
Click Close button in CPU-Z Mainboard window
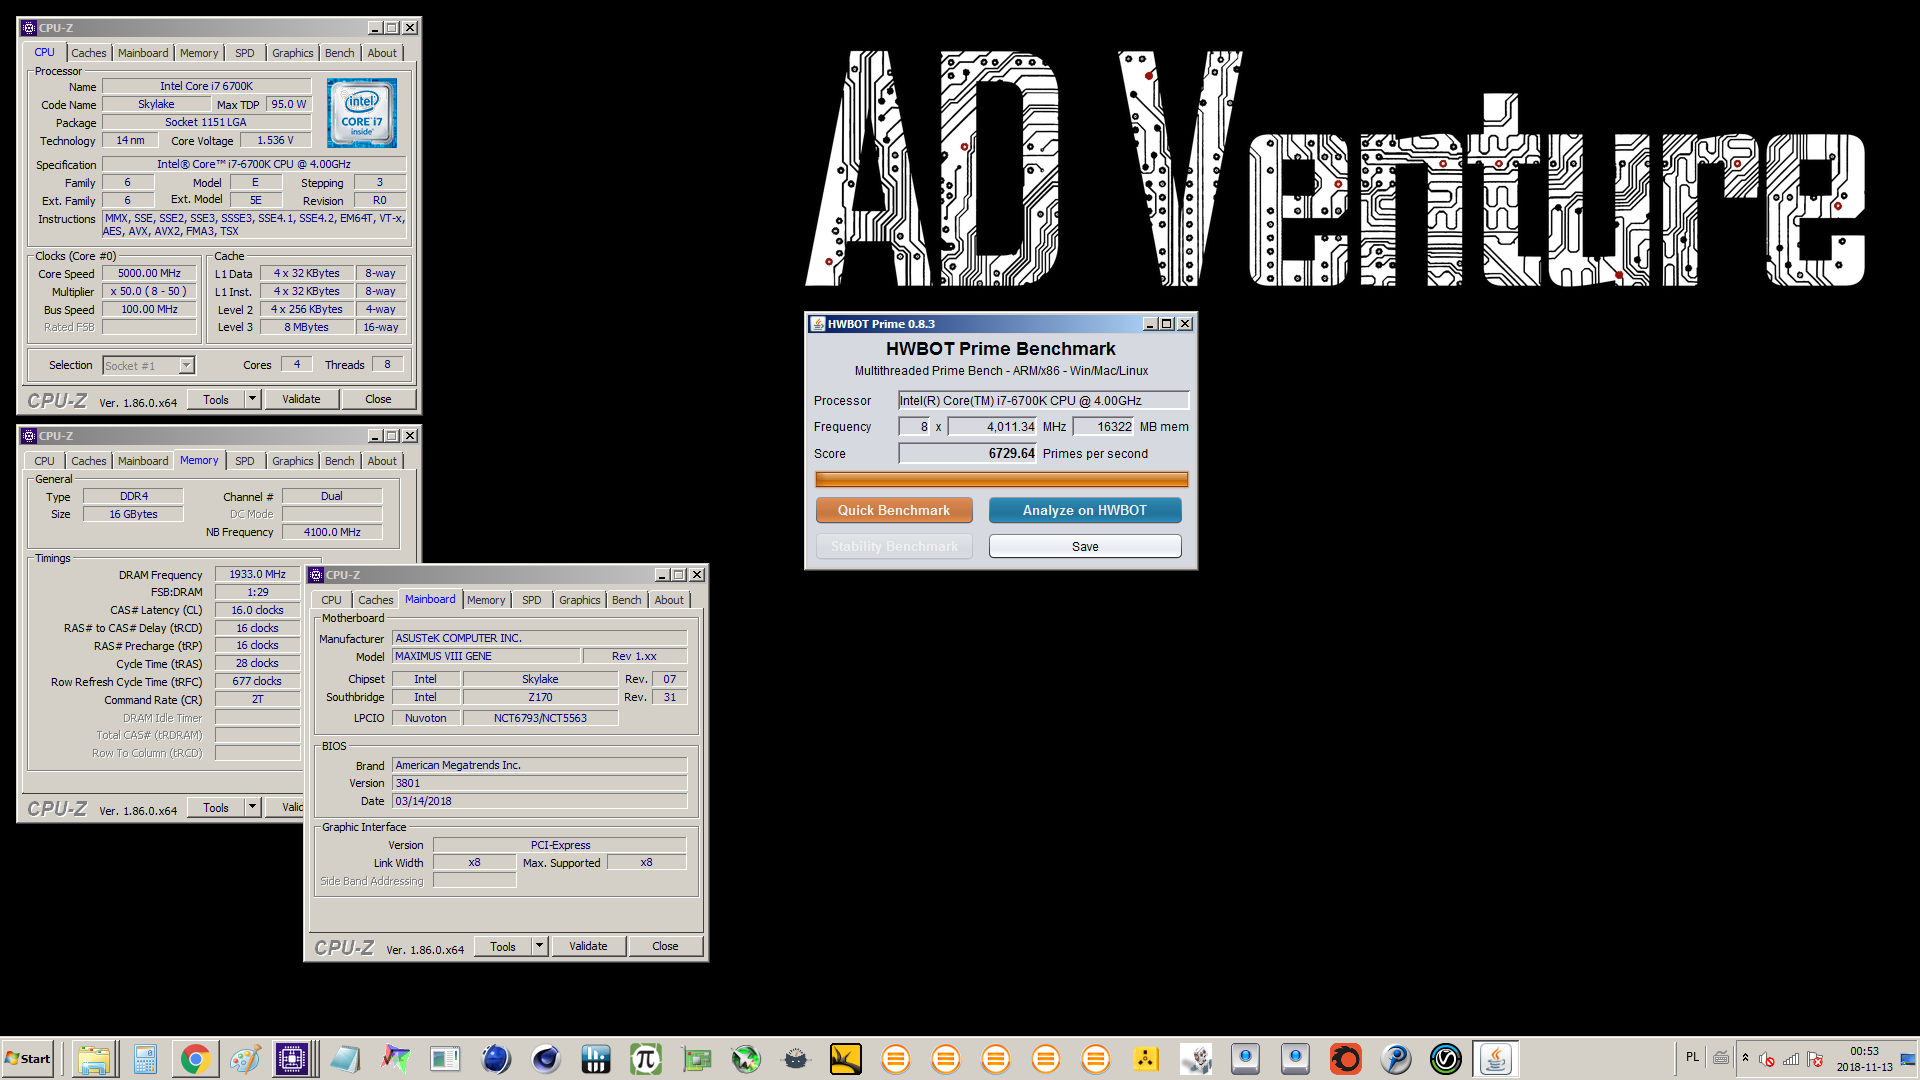point(665,946)
